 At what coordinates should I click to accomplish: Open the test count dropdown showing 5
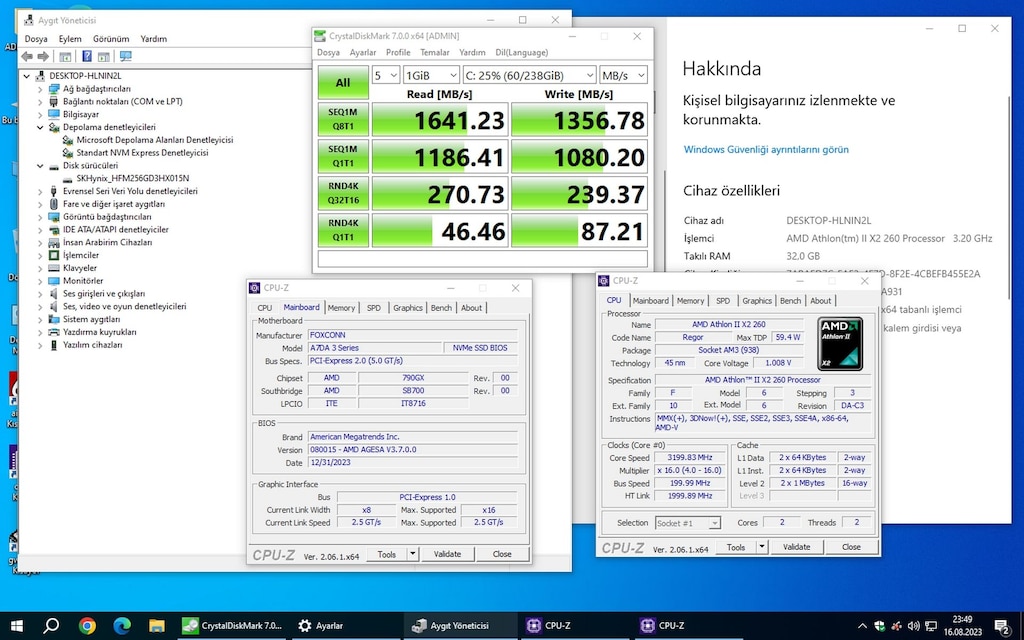385,75
